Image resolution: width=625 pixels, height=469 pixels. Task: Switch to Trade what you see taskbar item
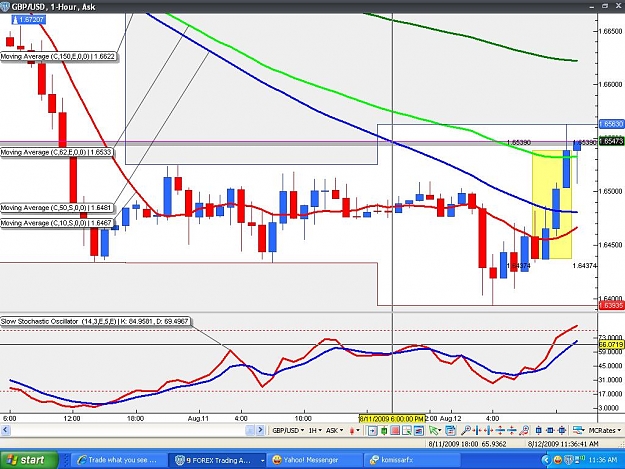click(x=118, y=460)
